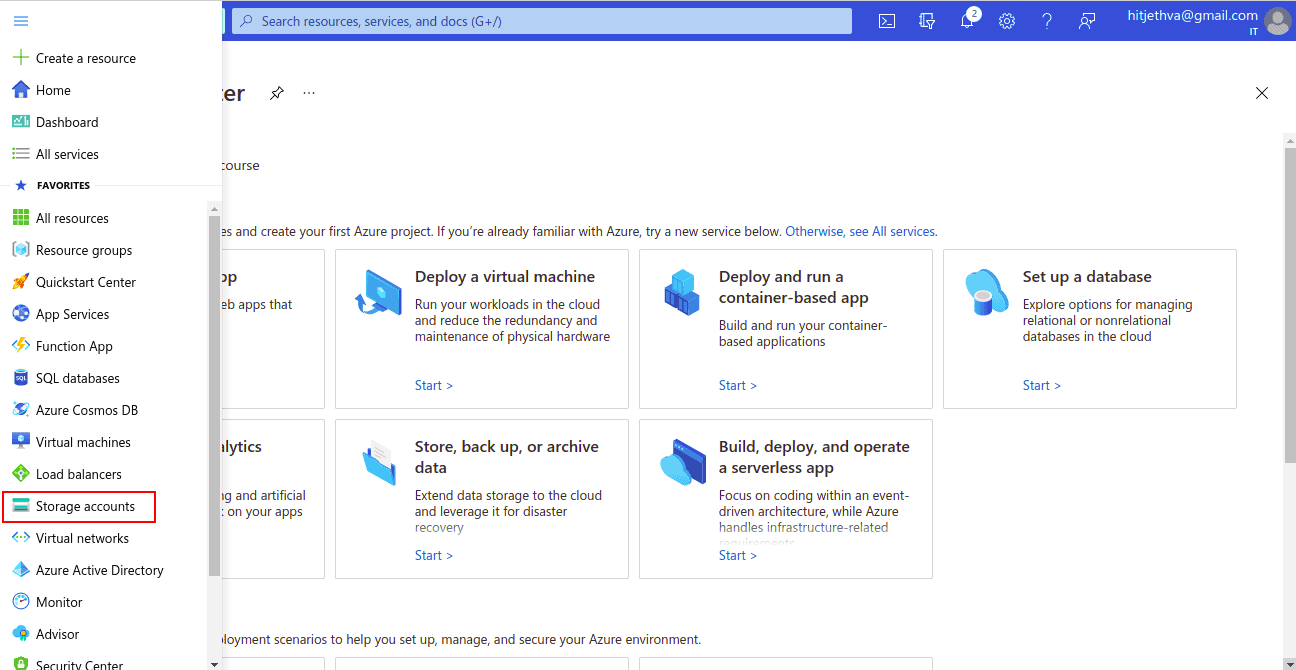This screenshot has width=1296, height=670.
Task: Open the Feedback icon in top bar
Action: [1087, 21]
